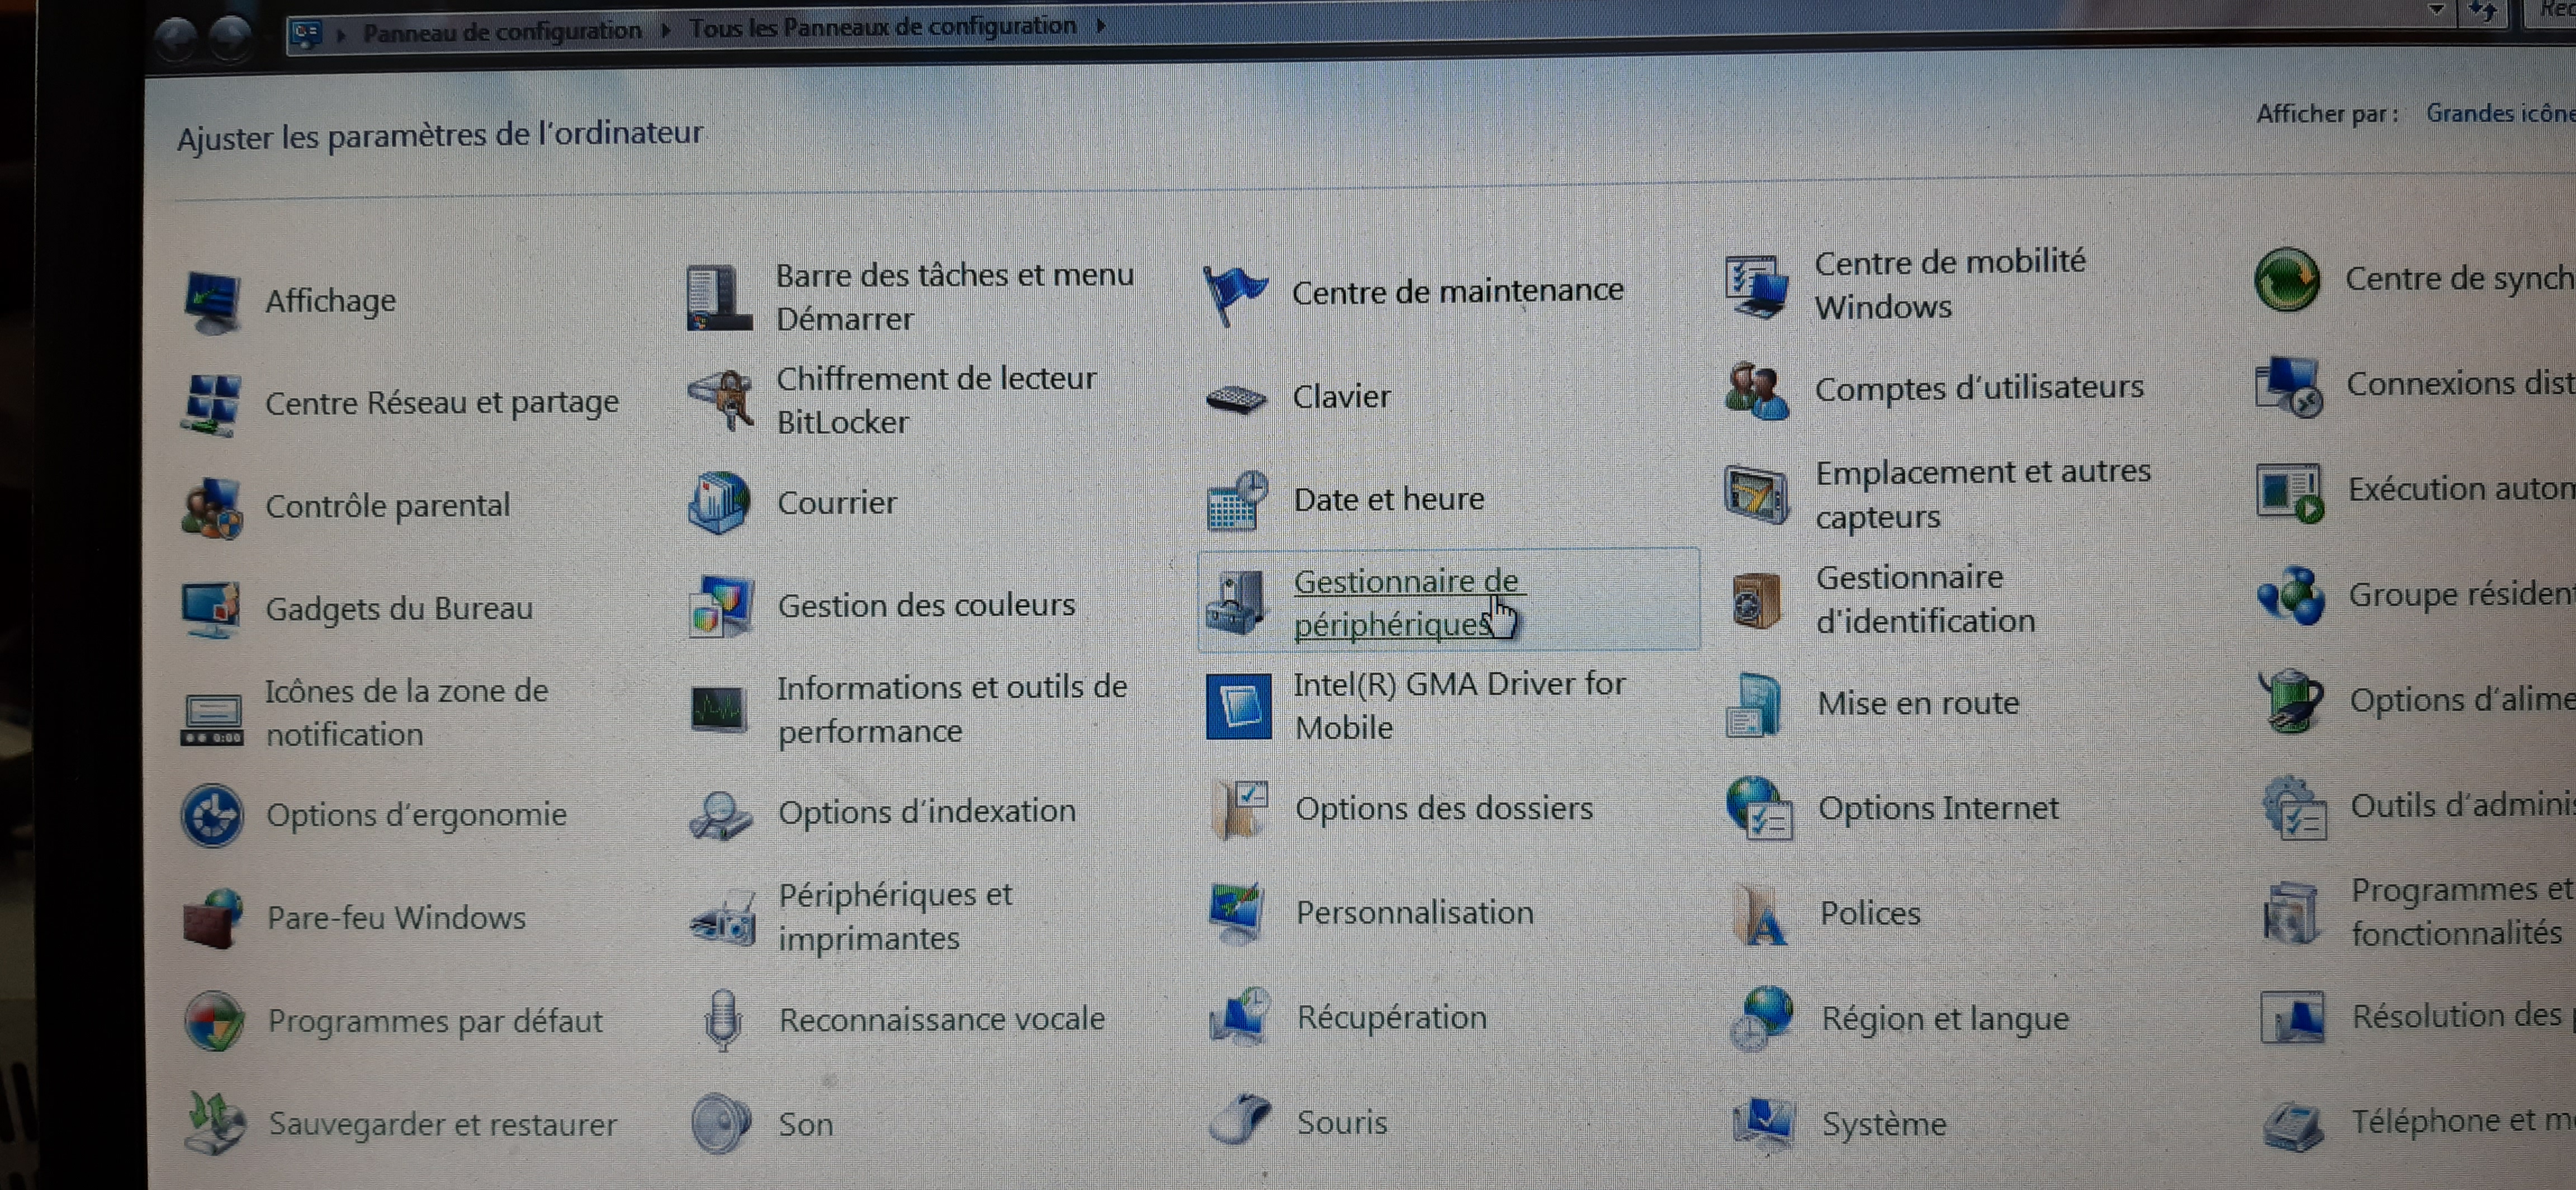Open the Options d'alimentation battery icon
The width and height of the screenshot is (2576, 1190).
pos(2291,701)
